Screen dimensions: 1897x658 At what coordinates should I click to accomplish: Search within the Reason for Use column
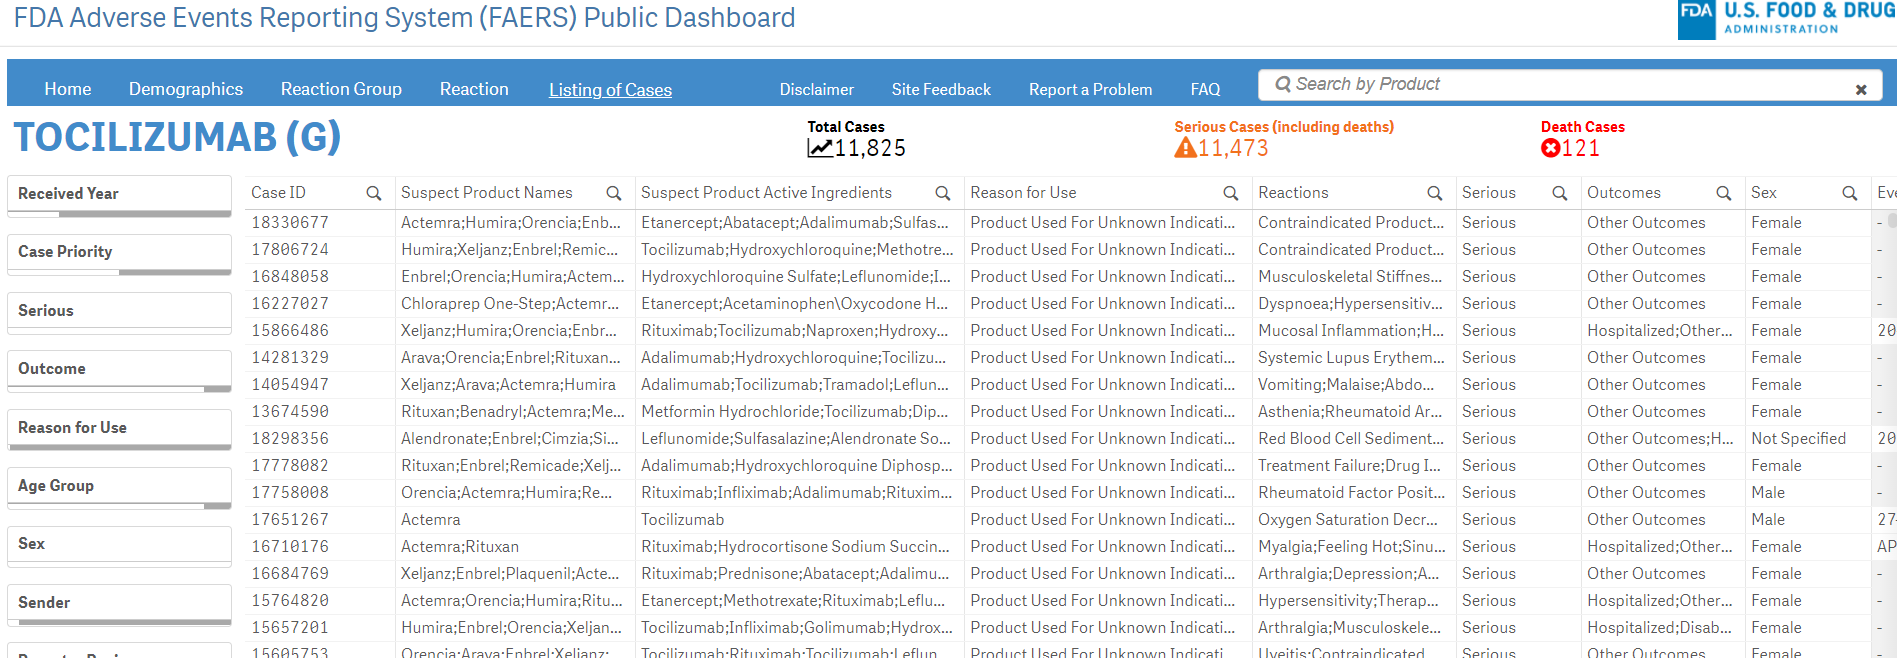click(x=1231, y=193)
